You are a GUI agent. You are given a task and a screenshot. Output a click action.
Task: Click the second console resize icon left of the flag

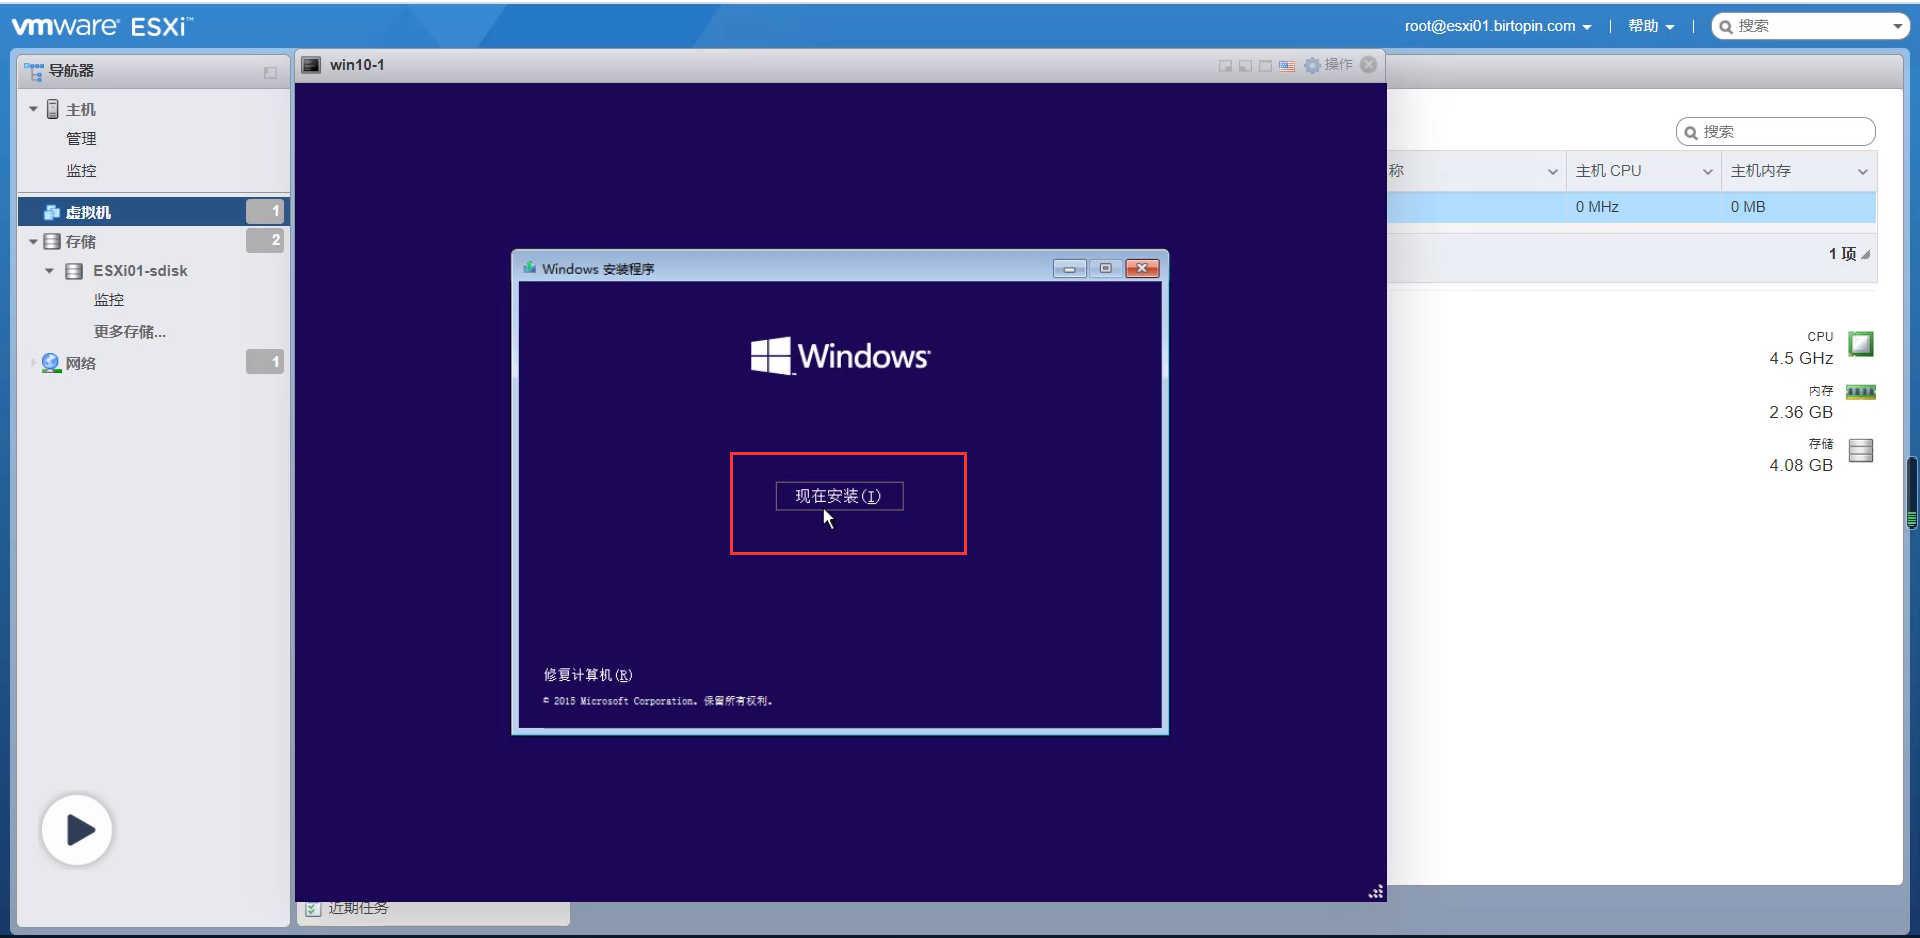coord(1245,66)
